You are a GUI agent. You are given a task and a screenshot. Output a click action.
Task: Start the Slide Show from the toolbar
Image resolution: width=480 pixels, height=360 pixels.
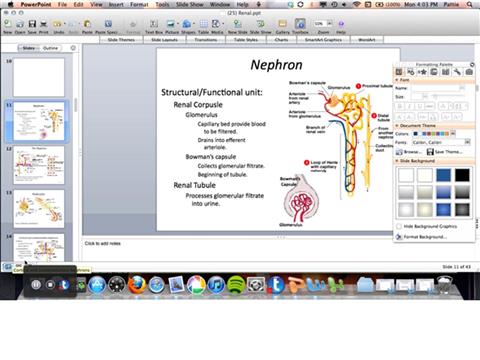tap(260, 24)
